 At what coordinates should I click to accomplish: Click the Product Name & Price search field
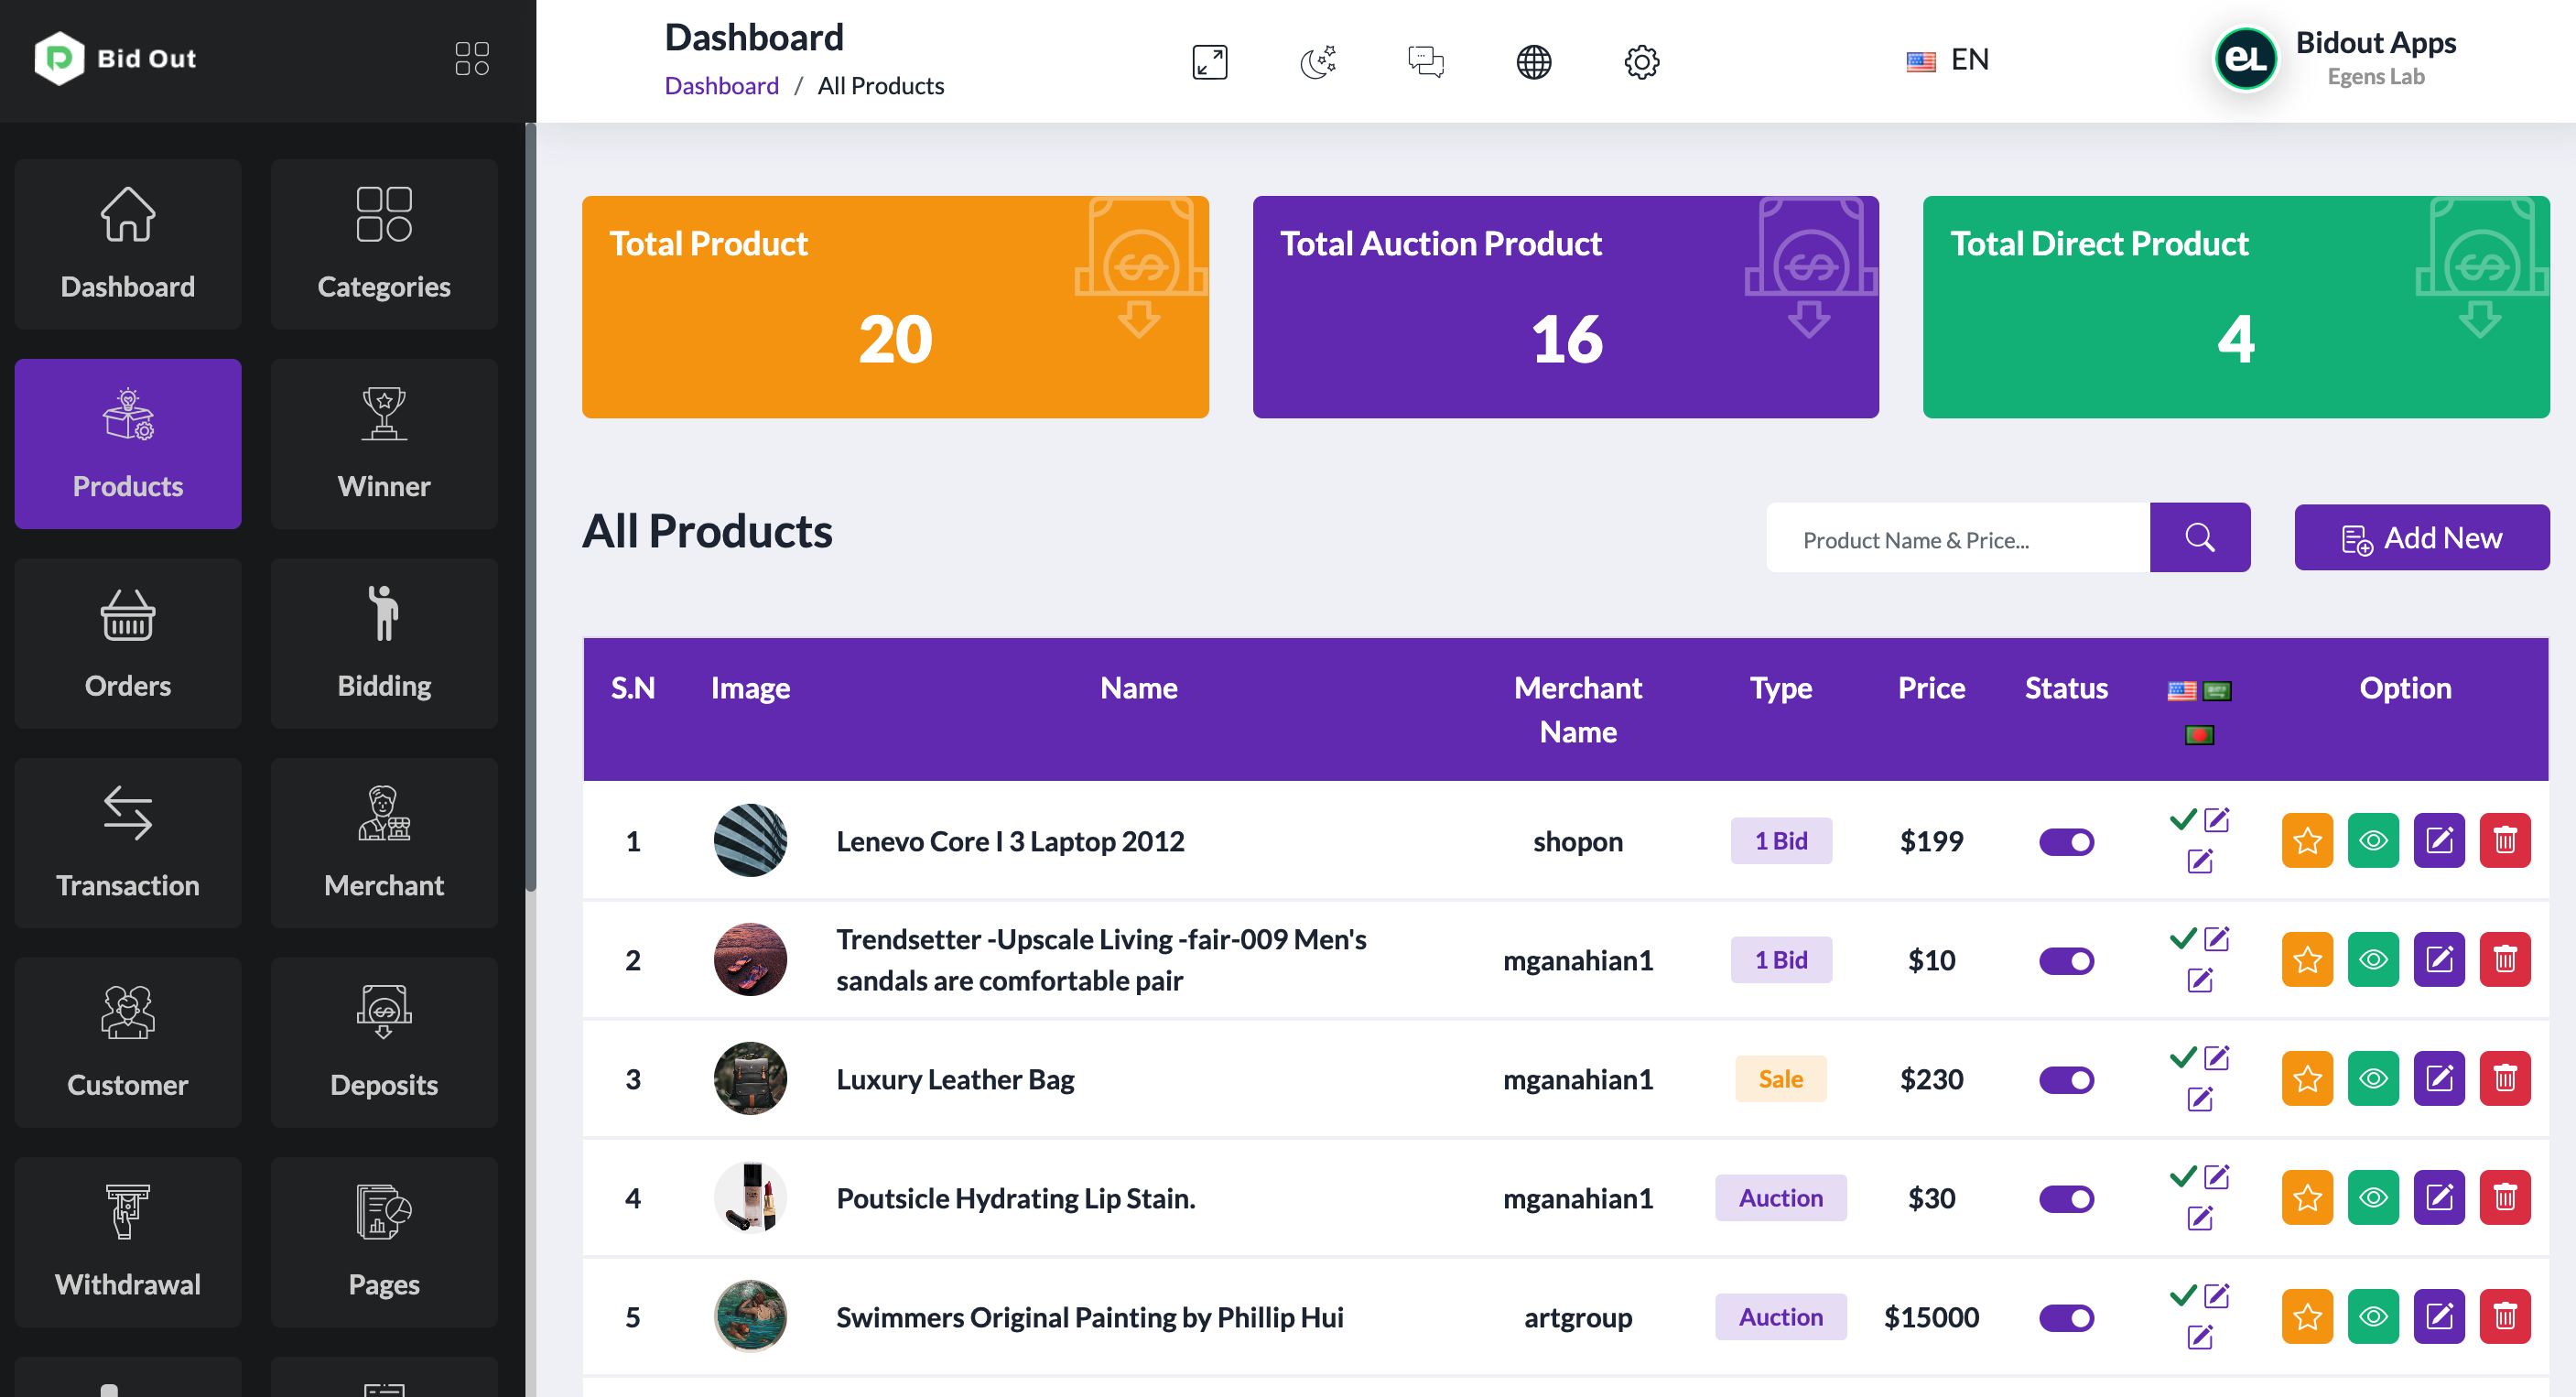pyautogui.click(x=1957, y=538)
